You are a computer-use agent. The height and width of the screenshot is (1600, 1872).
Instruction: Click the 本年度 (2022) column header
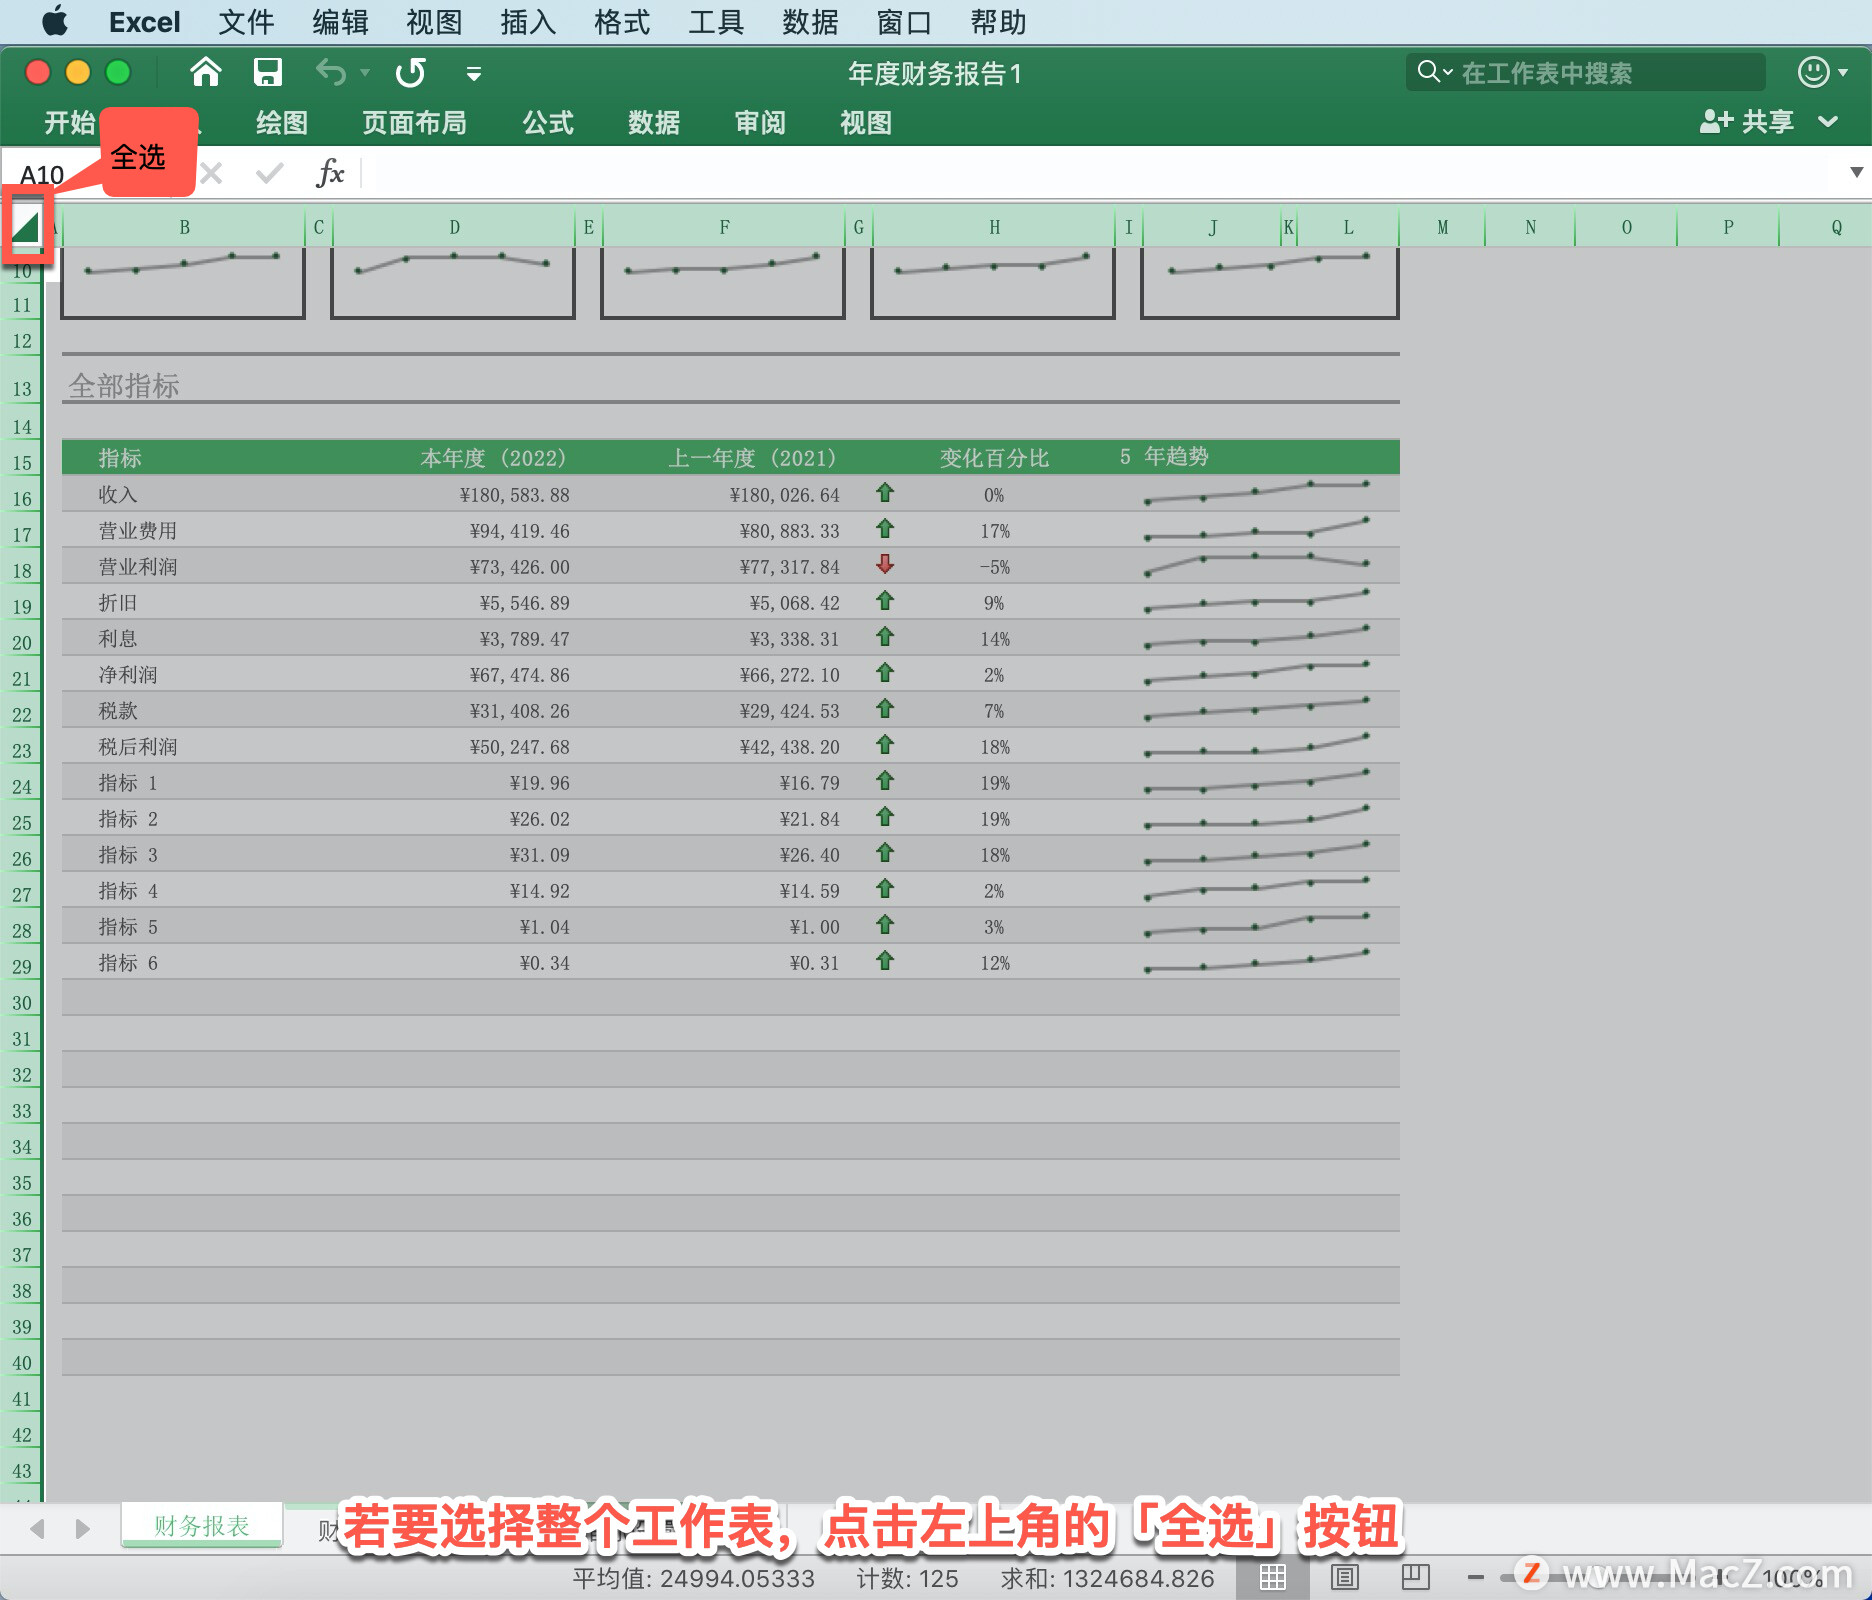tap(494, 458)
